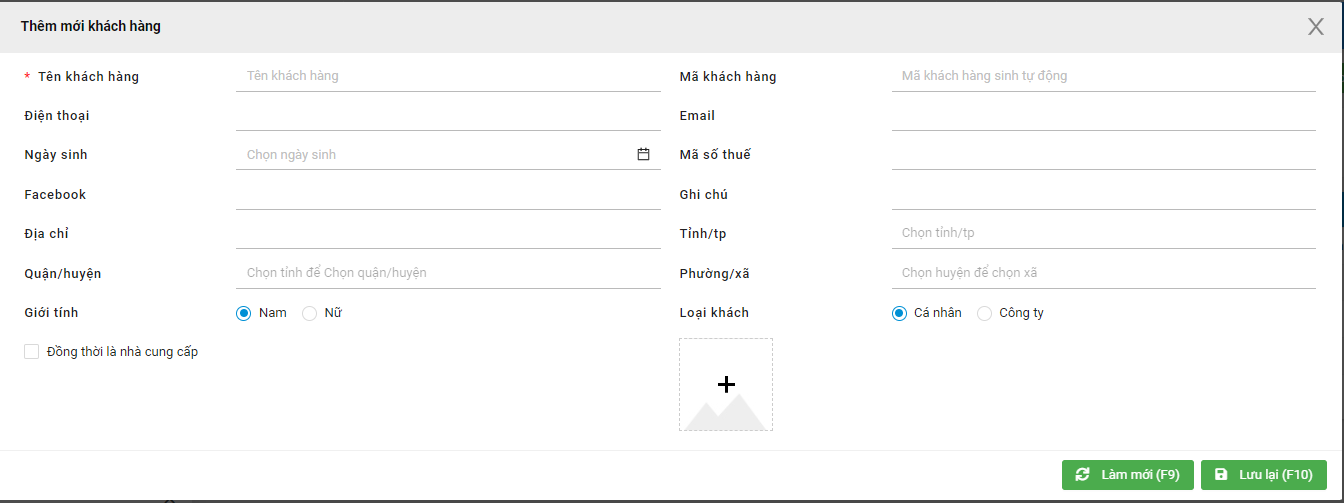1344x503 pixels.
Task: Click the customer image placeholder thumbnail
Action: (x=726, y=384)
